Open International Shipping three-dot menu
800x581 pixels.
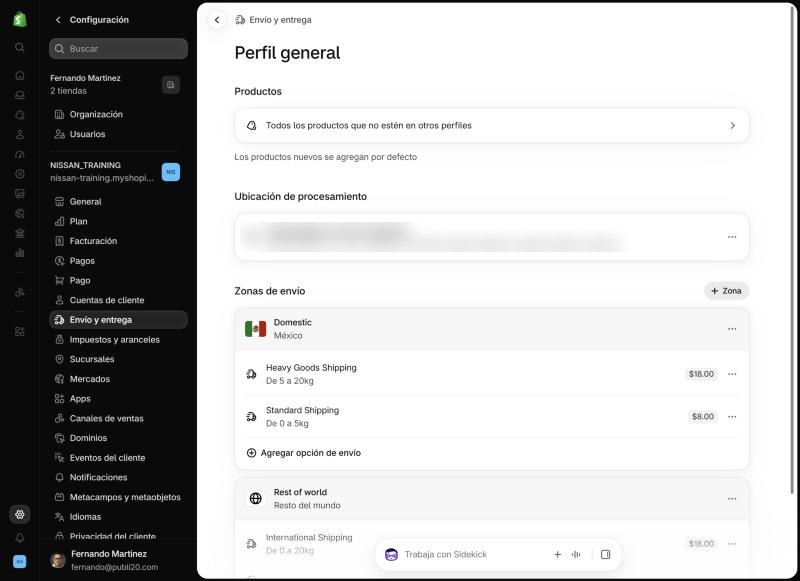pyautogui.click(x=732, y=544)
